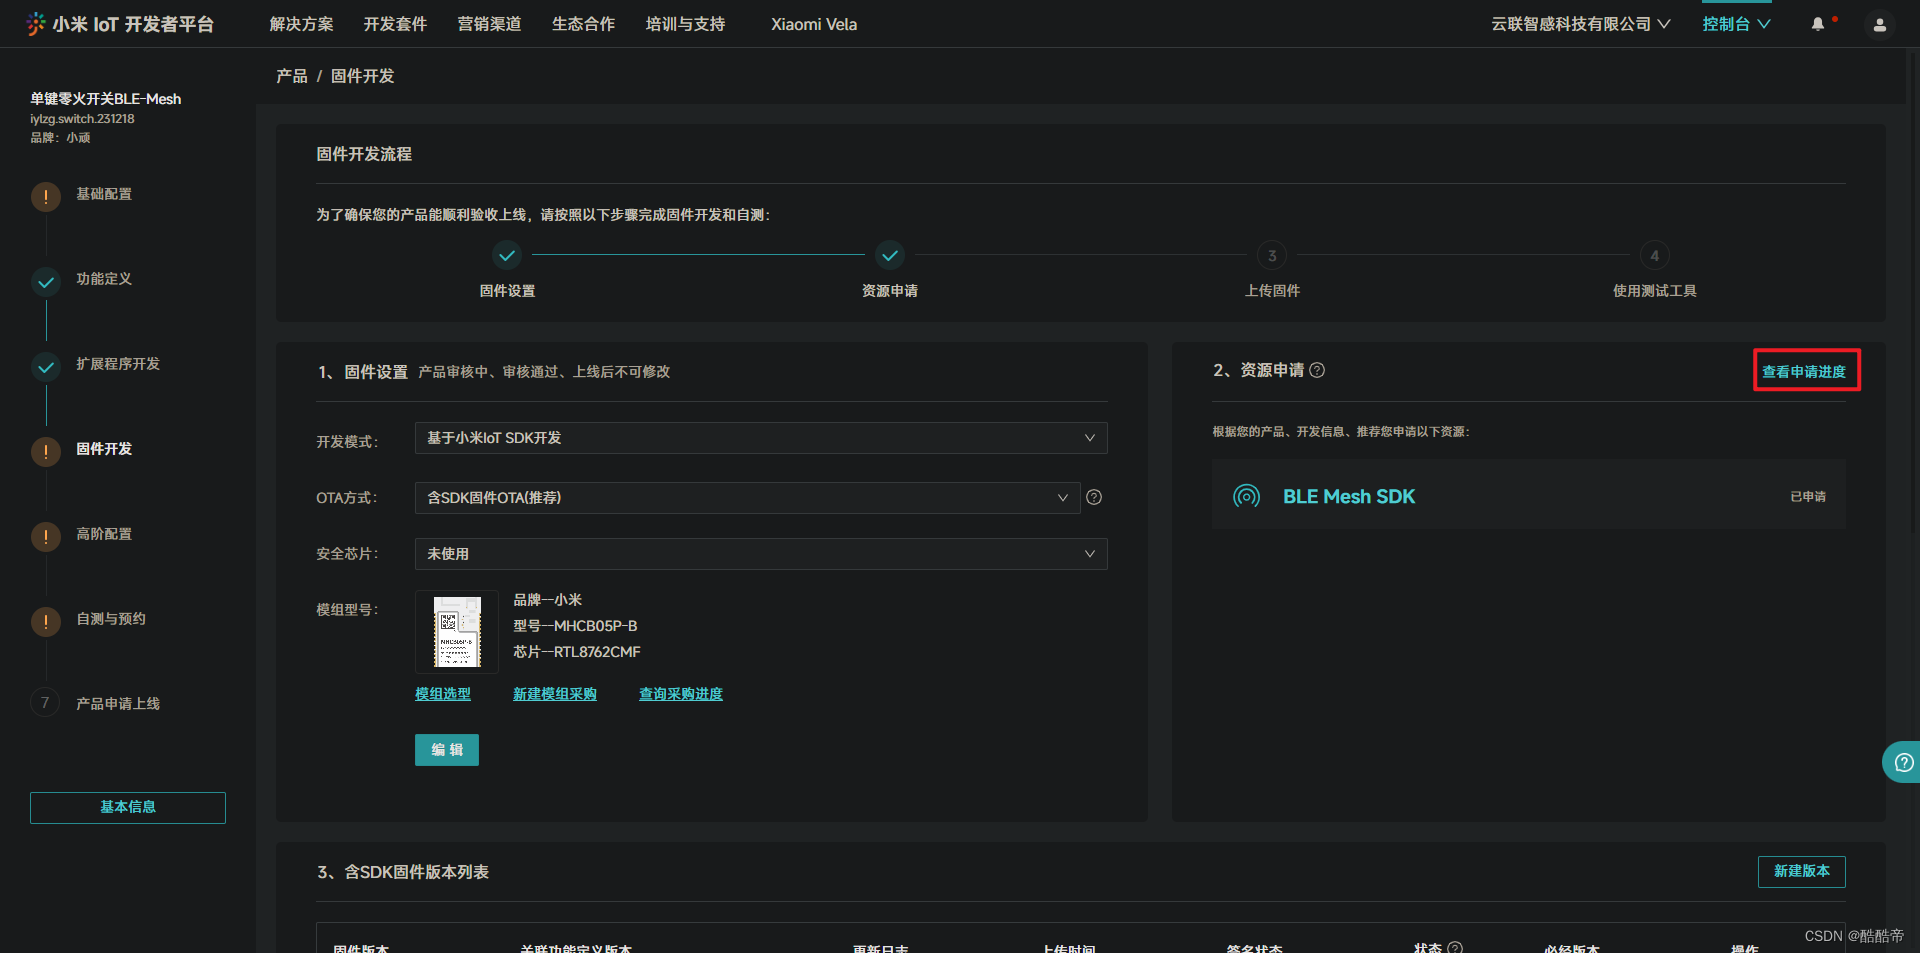Click the 资源申请 completed step circle
The image size is (1920, 953).
(x=890, y=256)
